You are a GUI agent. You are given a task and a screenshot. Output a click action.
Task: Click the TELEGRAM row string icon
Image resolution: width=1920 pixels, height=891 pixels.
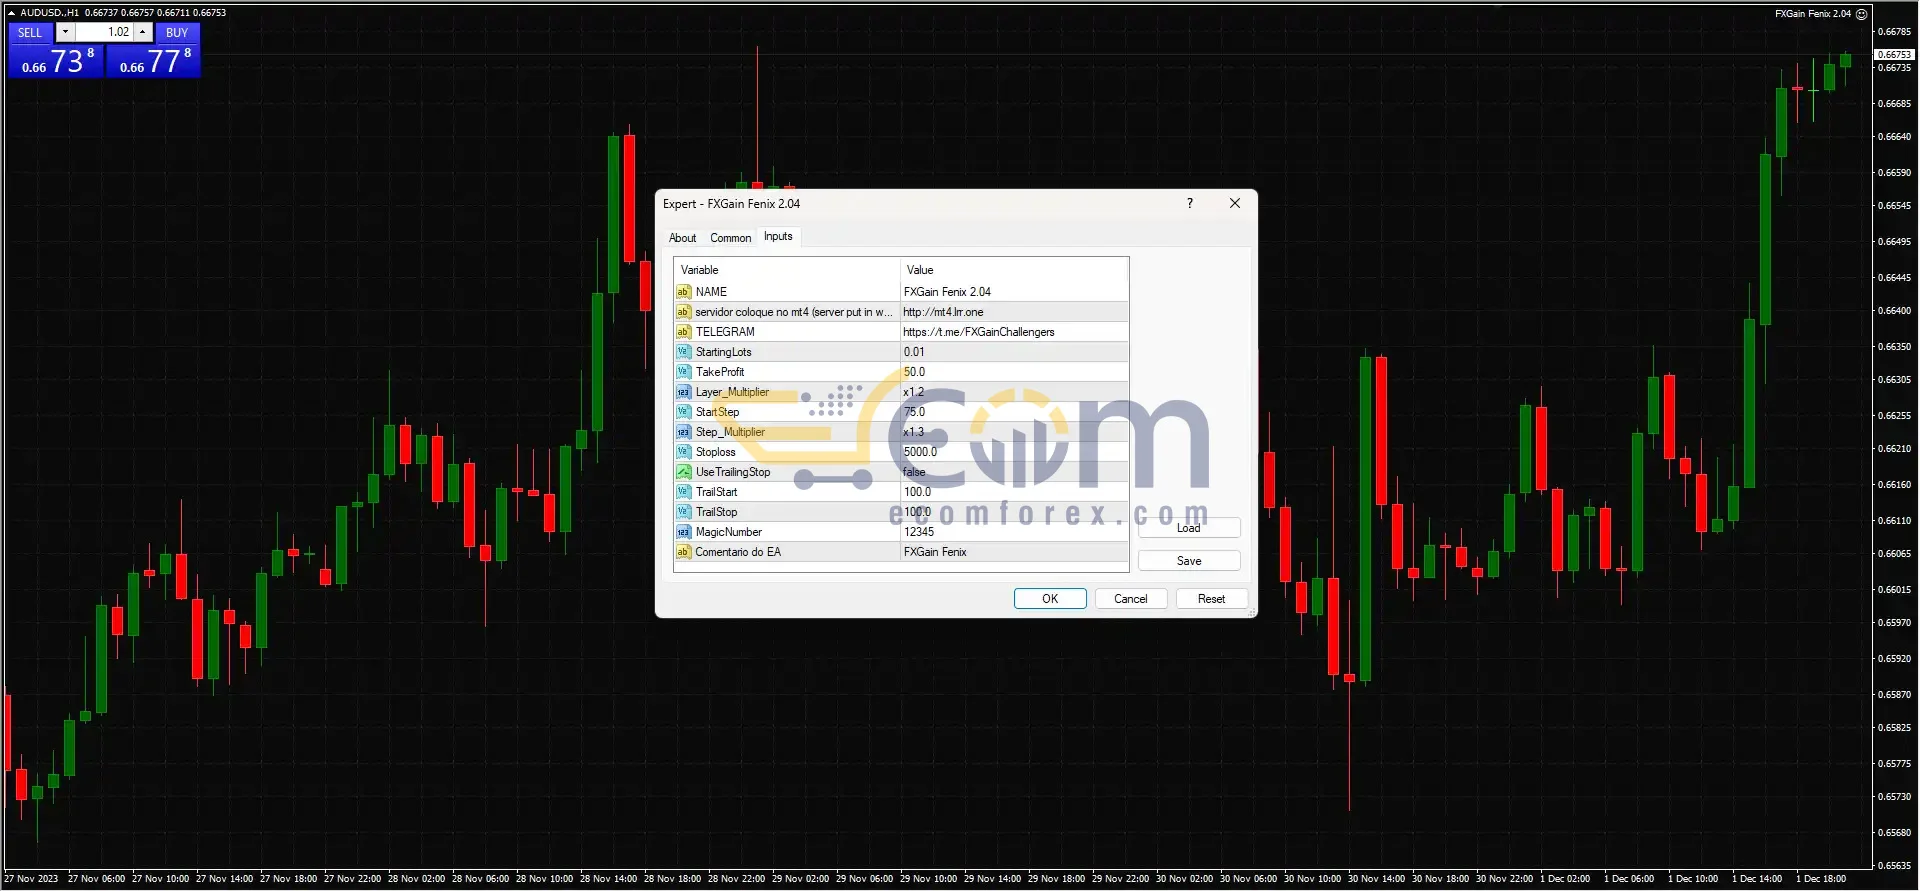(x=684, y=332)
